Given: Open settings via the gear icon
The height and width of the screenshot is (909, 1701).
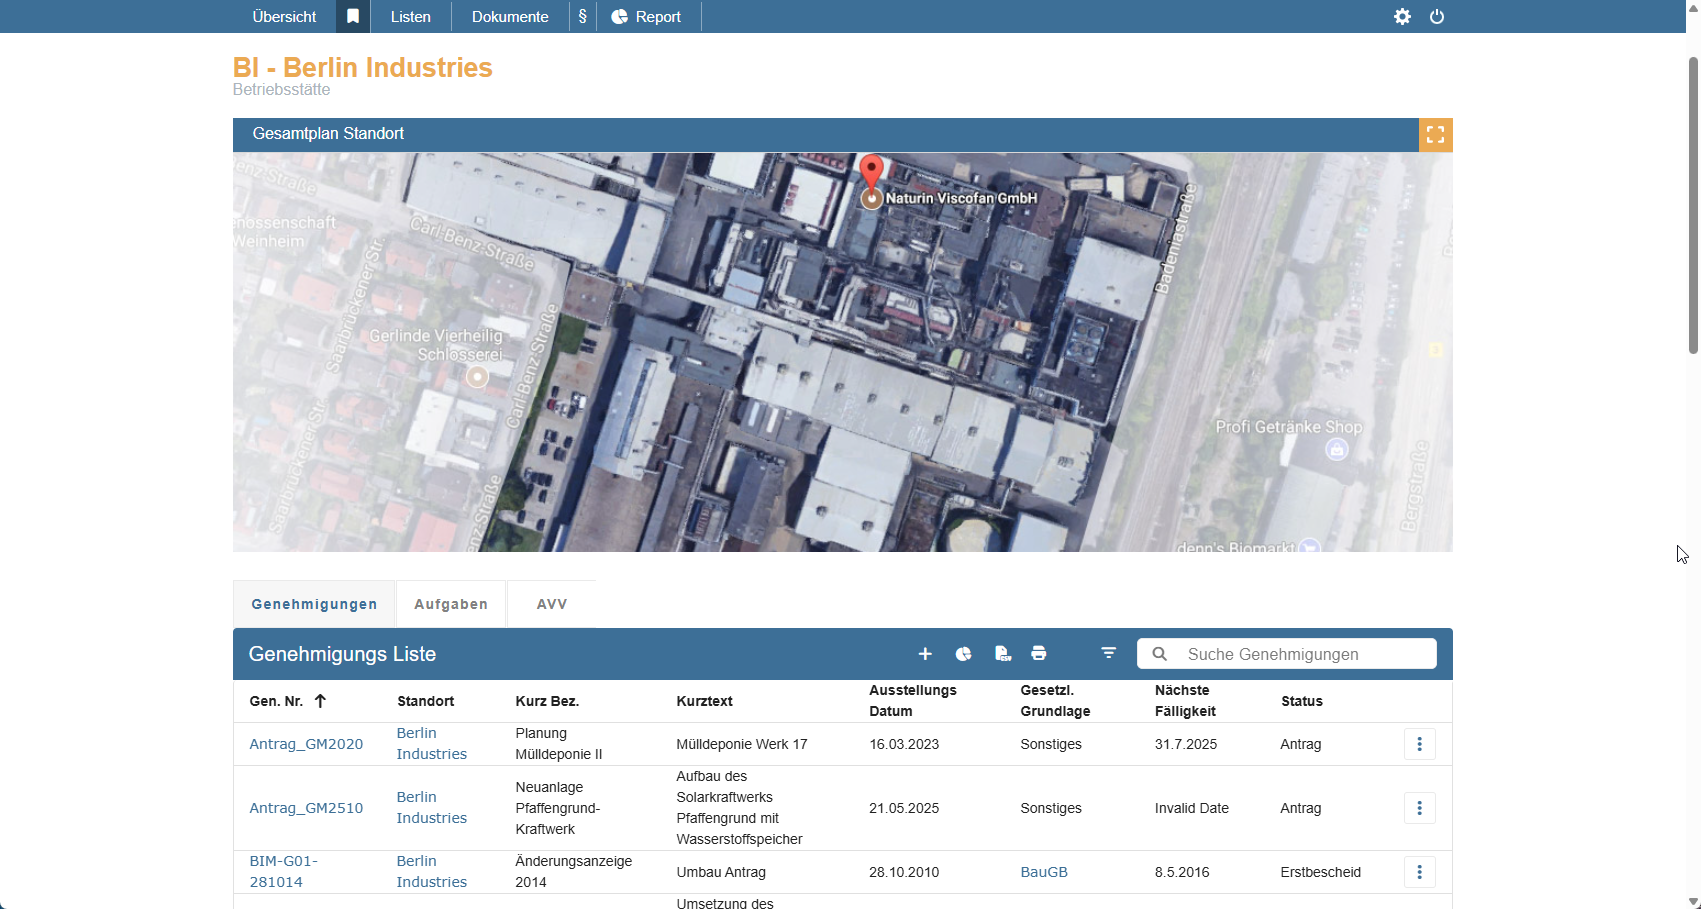Looking at the screenshot, I should click(1402, 17).
